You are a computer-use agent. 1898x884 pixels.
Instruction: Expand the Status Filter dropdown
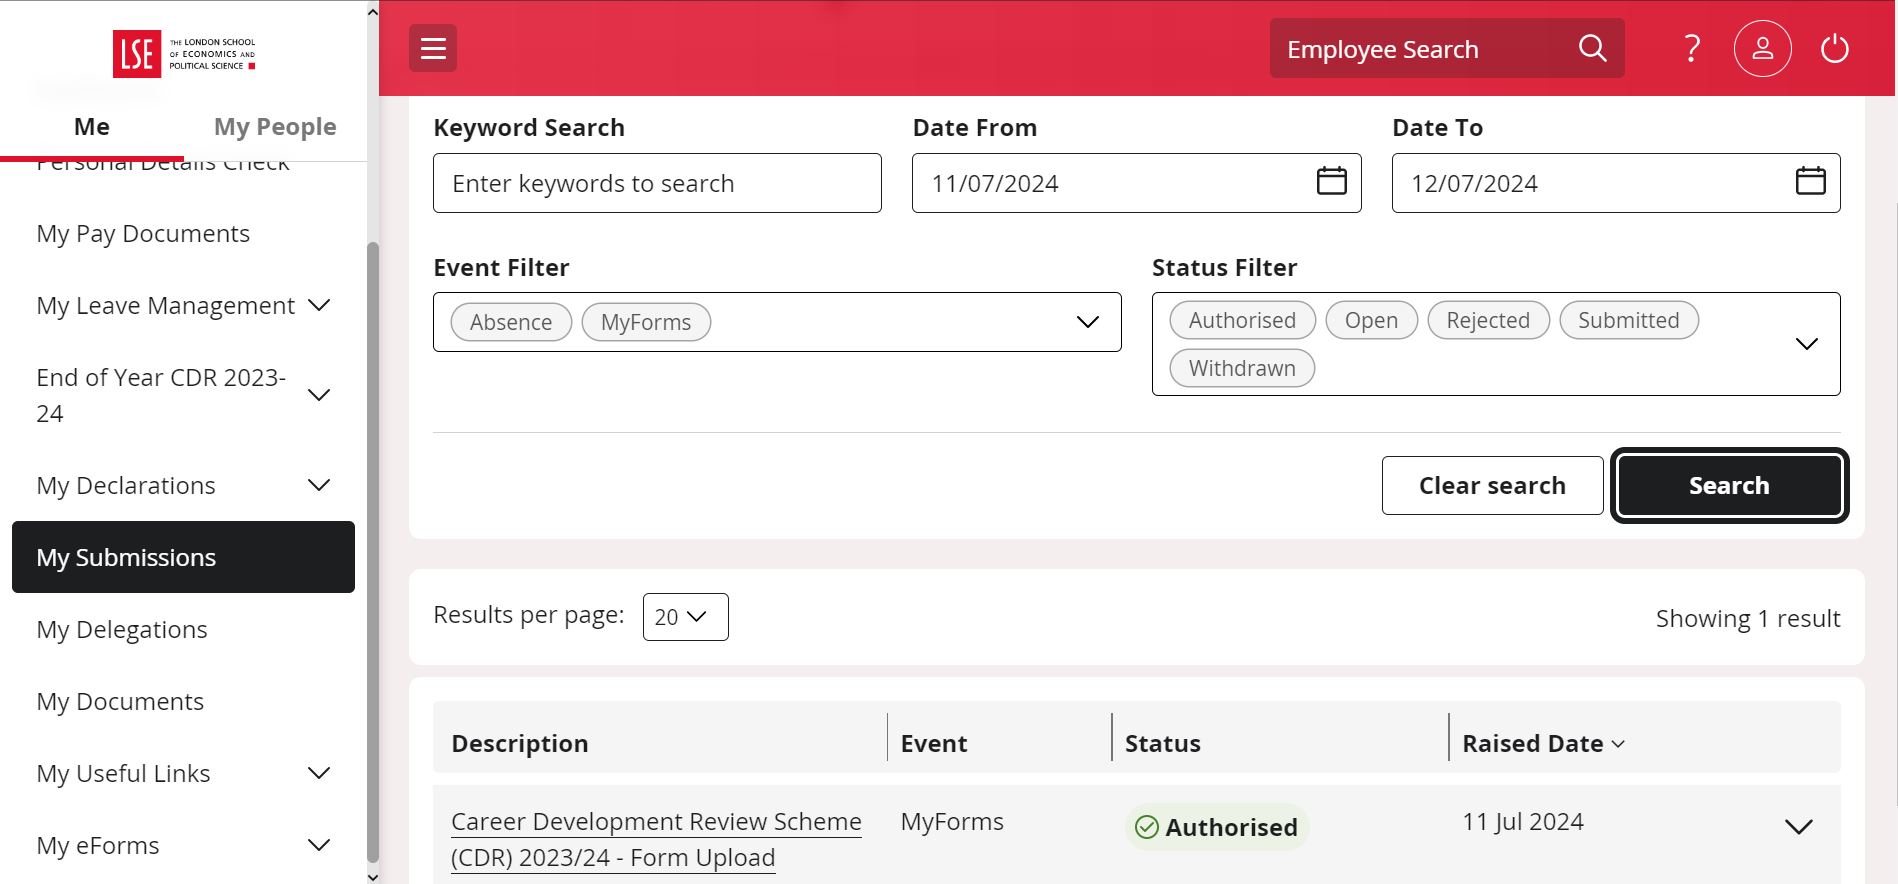[x=1806, y=344]
